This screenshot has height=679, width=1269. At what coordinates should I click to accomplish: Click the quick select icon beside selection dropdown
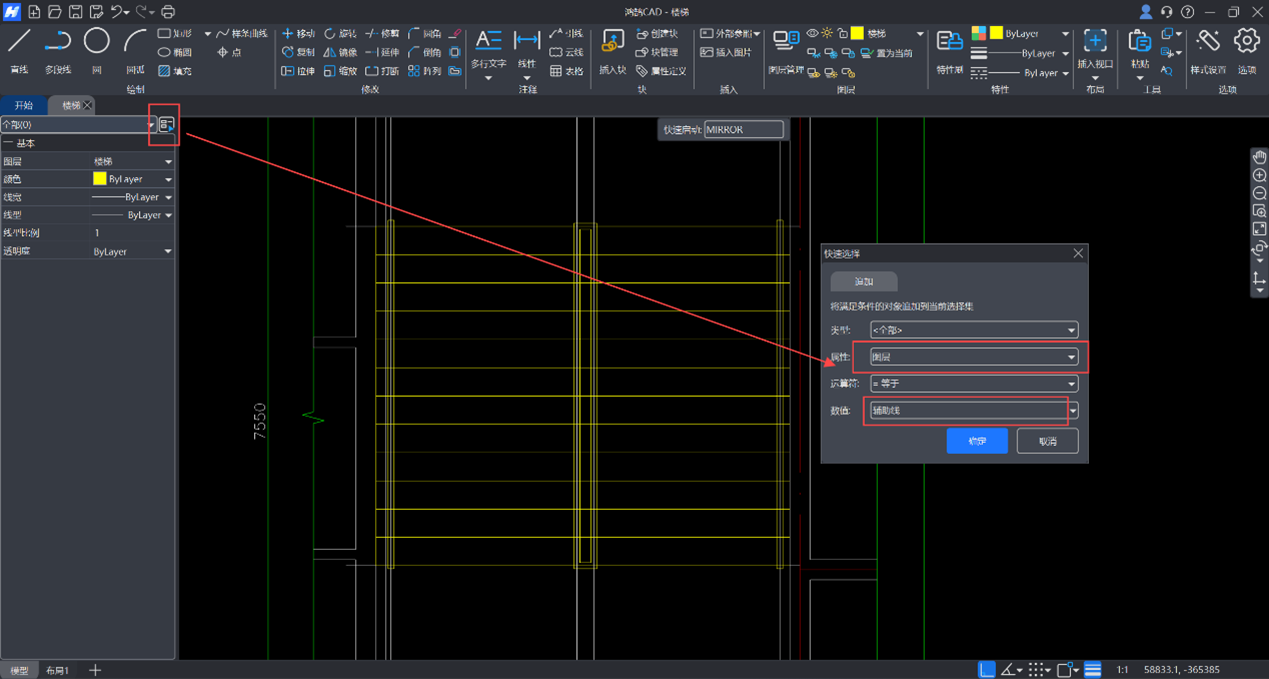(x=166, y=124)
